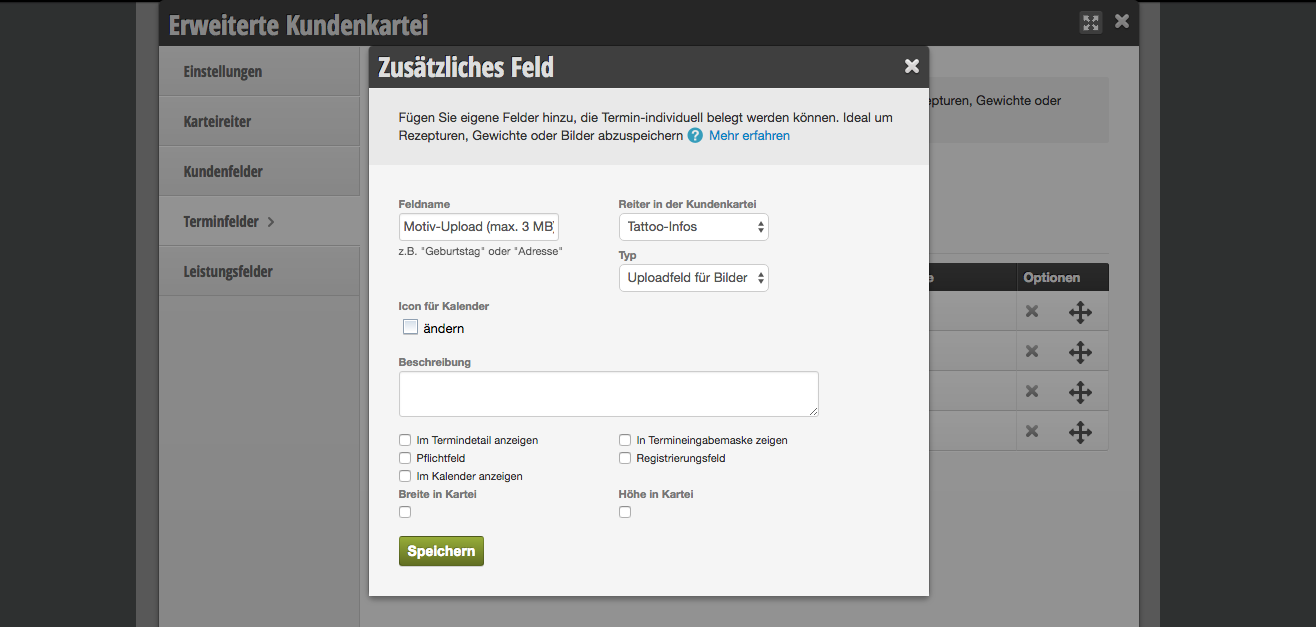Click the green Speichern button
1316x627 pixels.
tap(441, 551)
